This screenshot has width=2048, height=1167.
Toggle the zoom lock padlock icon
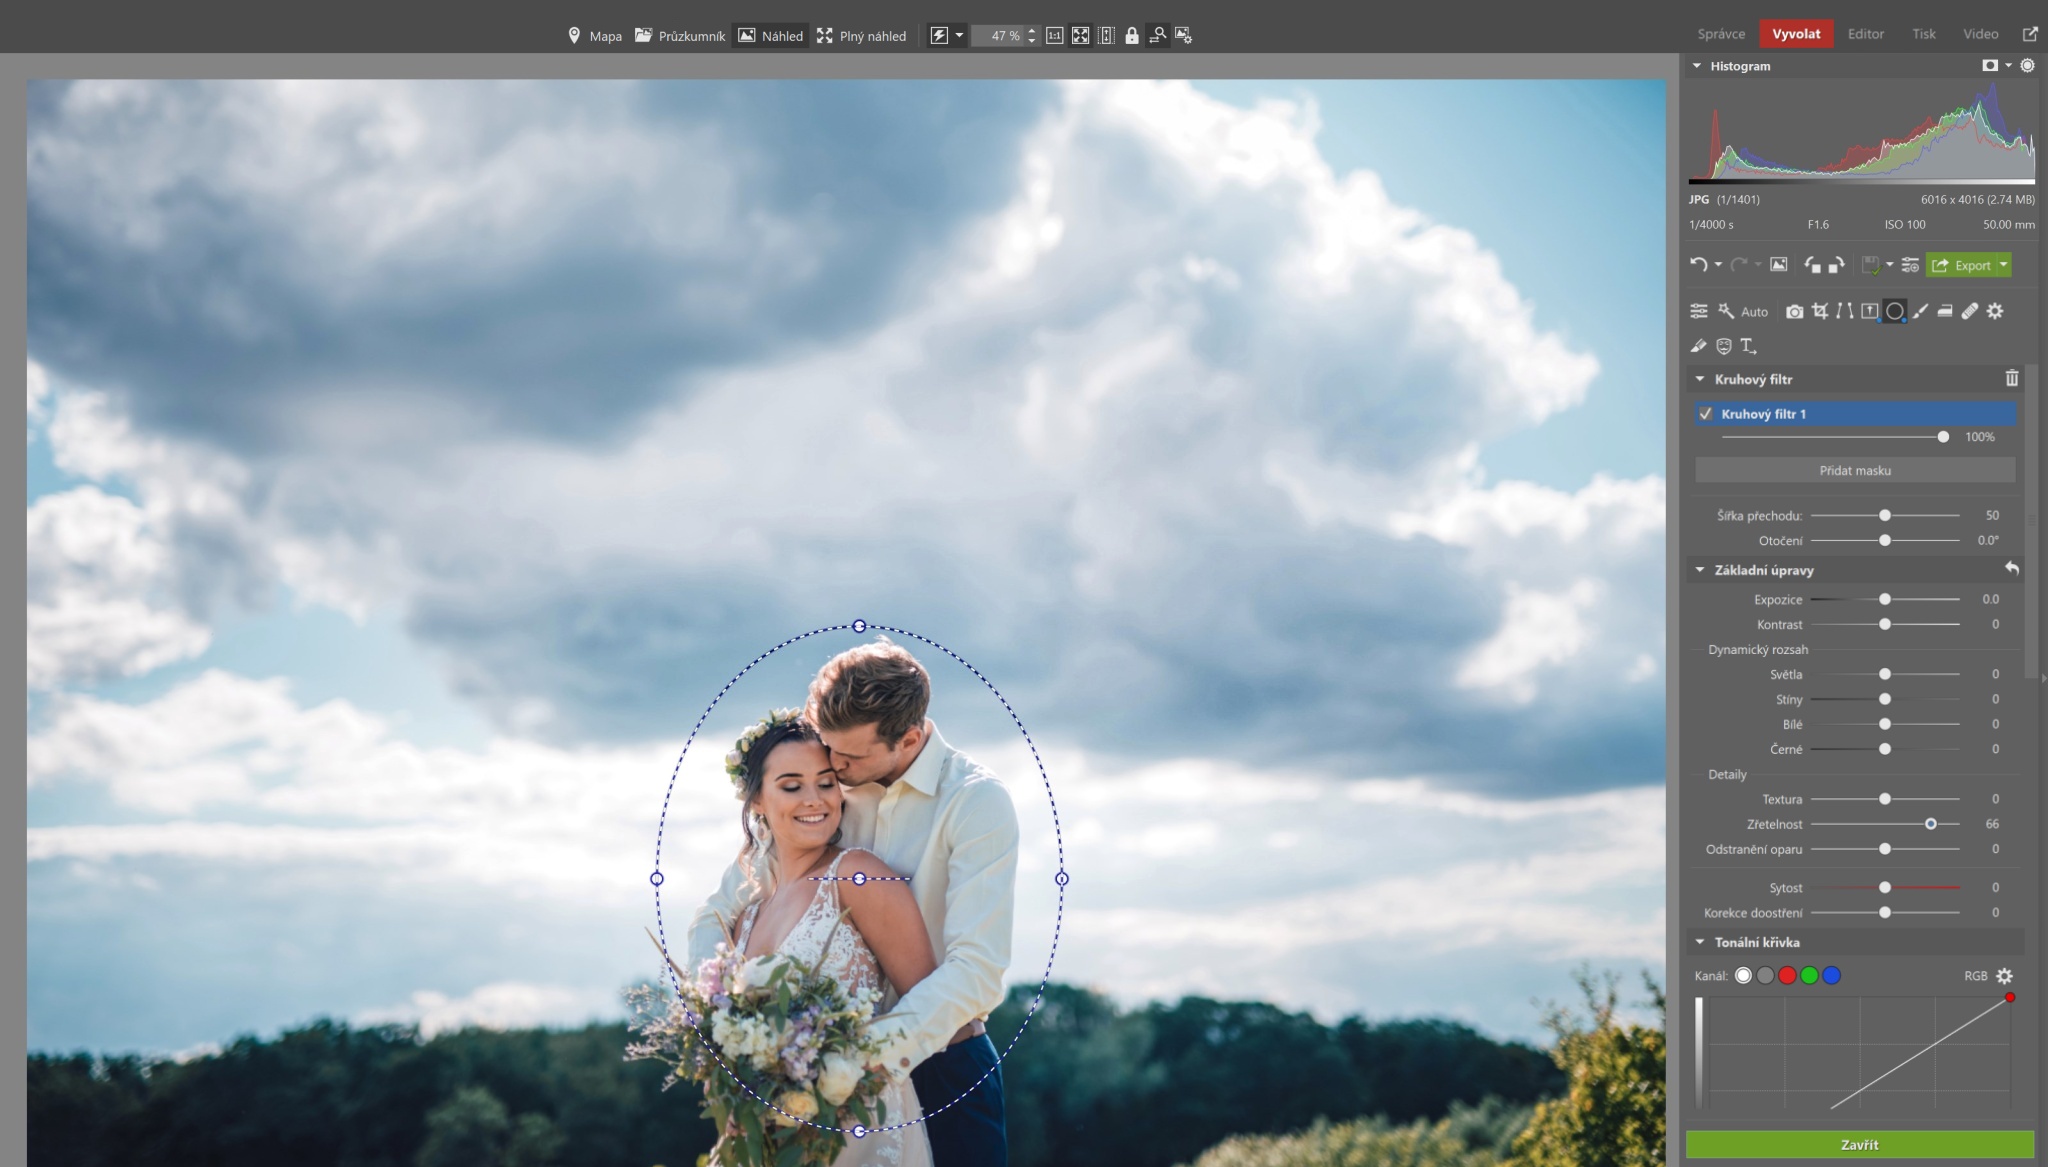tap(1131, 36)
